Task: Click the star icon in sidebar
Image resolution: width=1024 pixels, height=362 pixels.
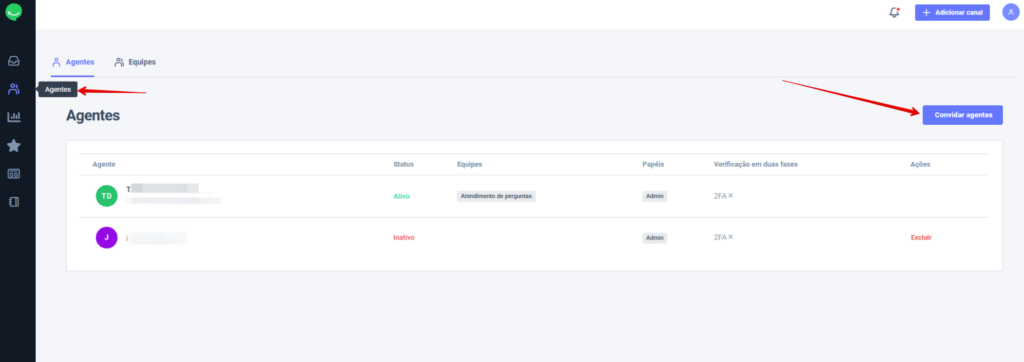Action: (14, 146)
